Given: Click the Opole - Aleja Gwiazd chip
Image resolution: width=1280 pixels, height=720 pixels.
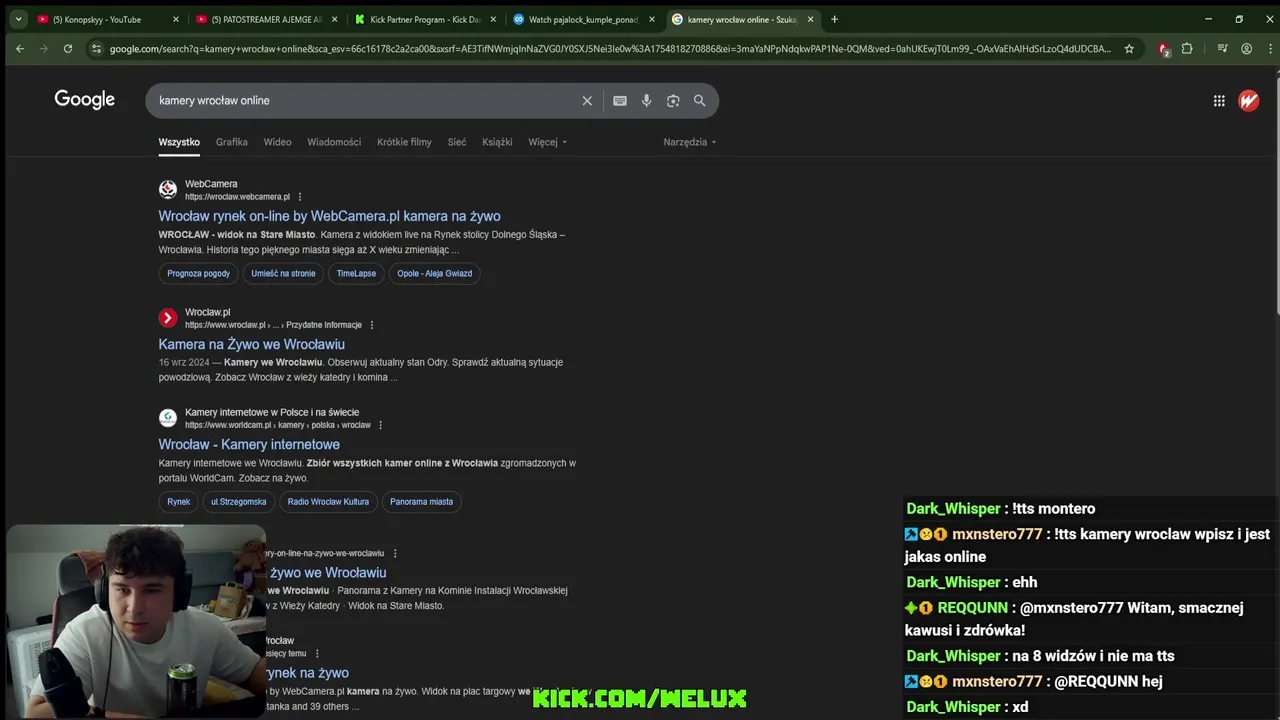Looking at the screenshot, I should (434, 273).
